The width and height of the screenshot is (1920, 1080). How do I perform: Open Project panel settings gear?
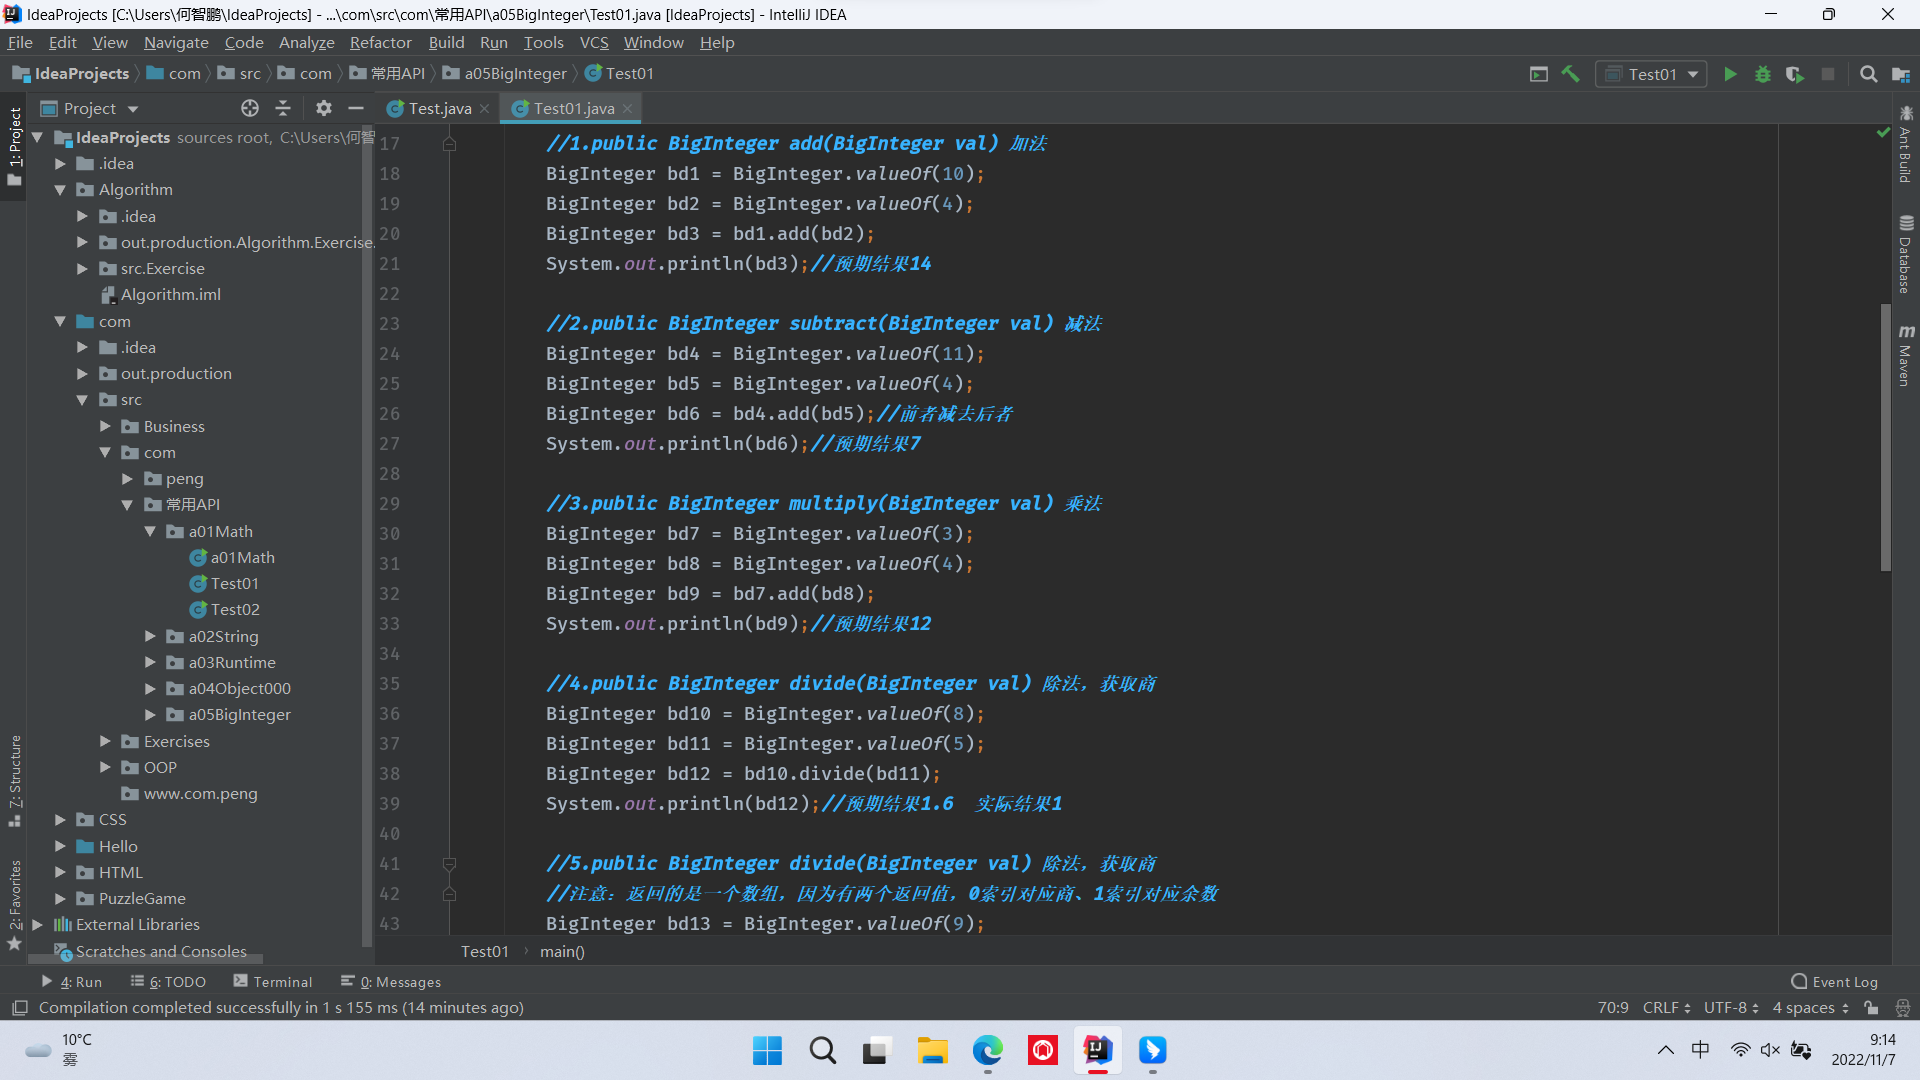click(x=323, y=108)
